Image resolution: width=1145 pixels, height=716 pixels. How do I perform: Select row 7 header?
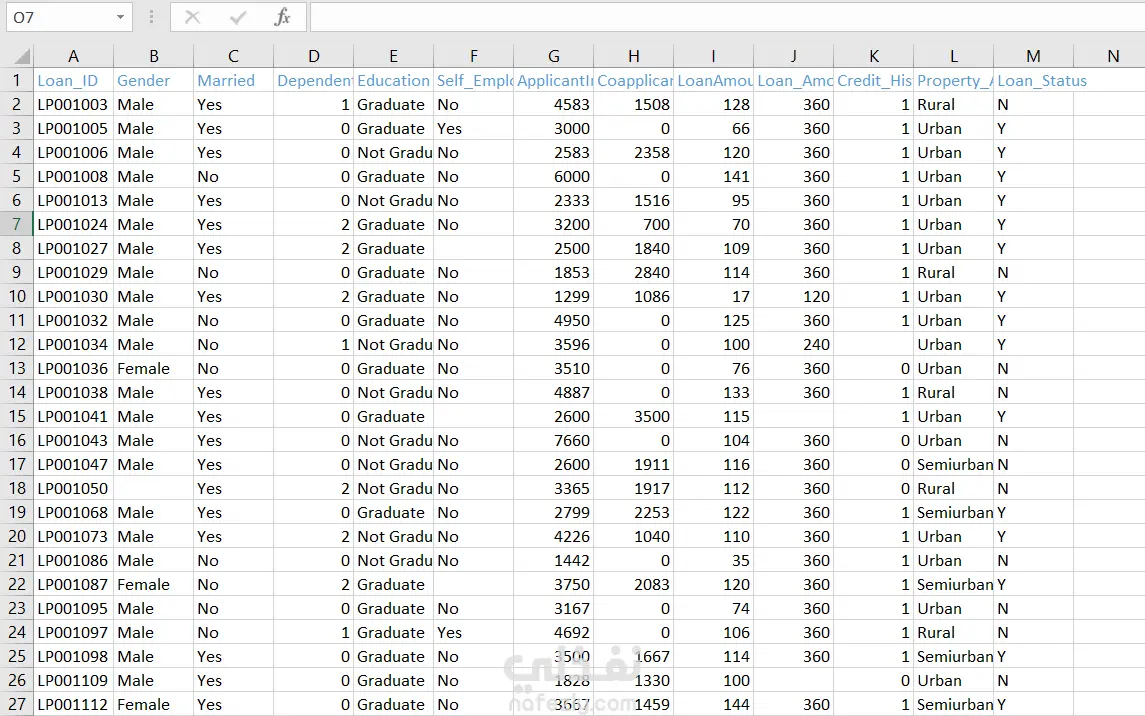coord(16,224)
